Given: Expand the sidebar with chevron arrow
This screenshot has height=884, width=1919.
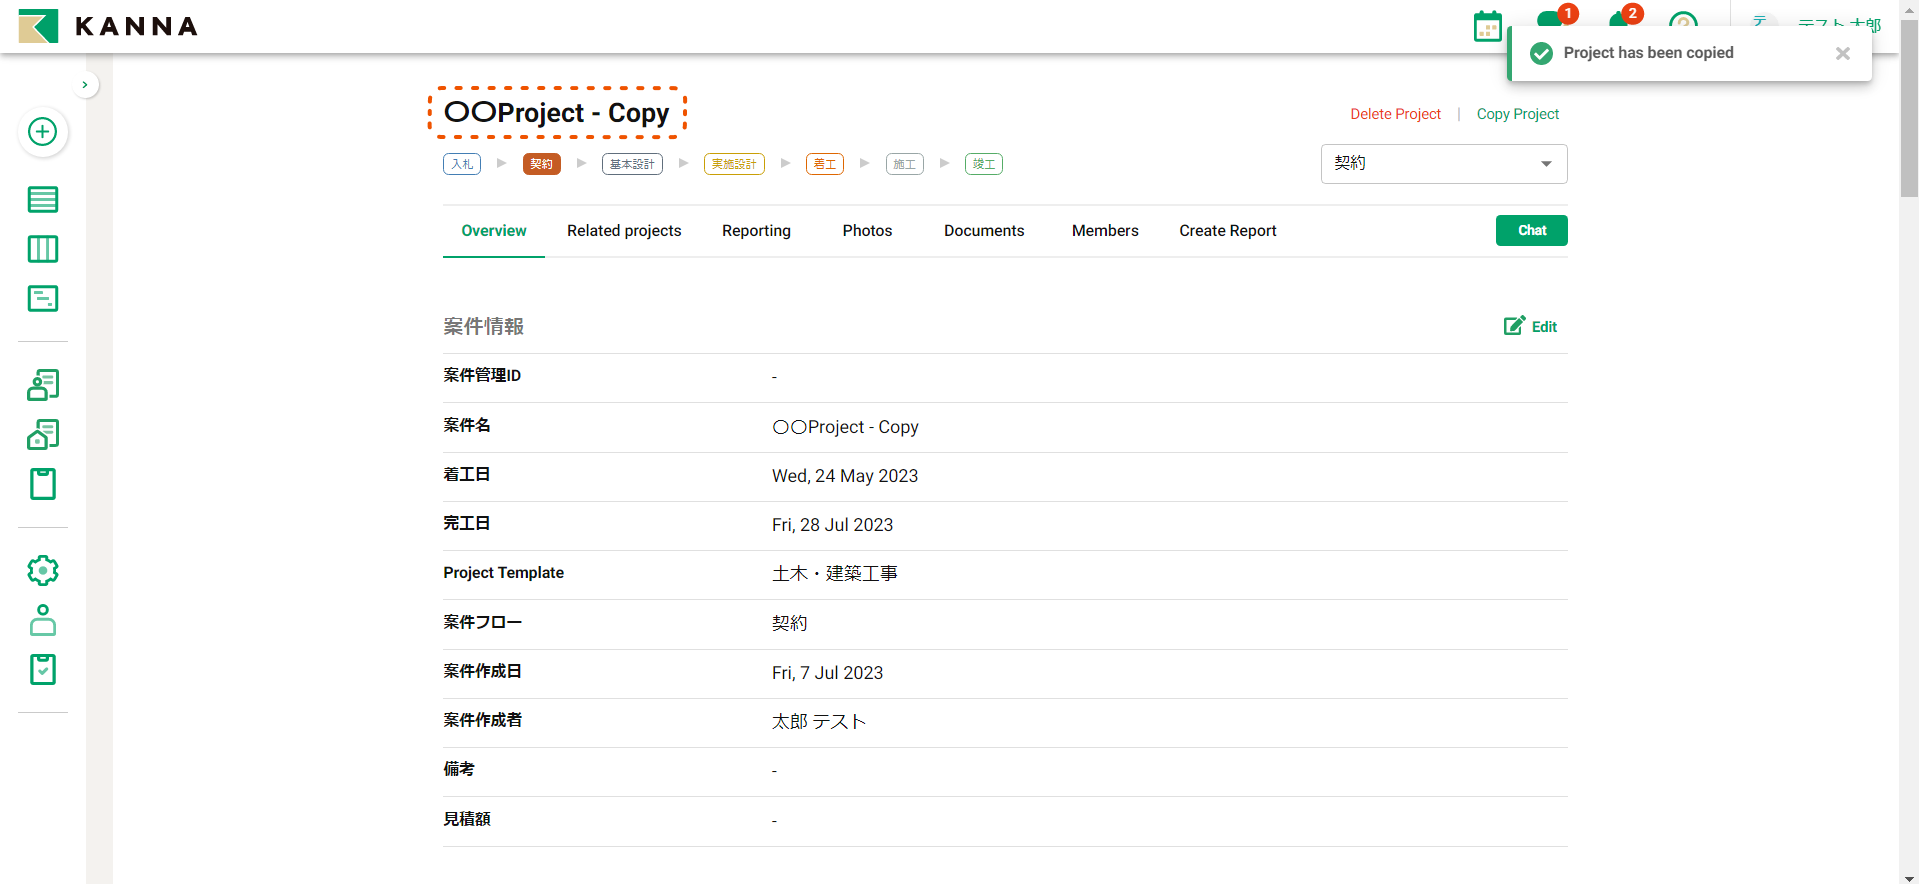Looking at the screenshot, I should (x=85, y=85).
